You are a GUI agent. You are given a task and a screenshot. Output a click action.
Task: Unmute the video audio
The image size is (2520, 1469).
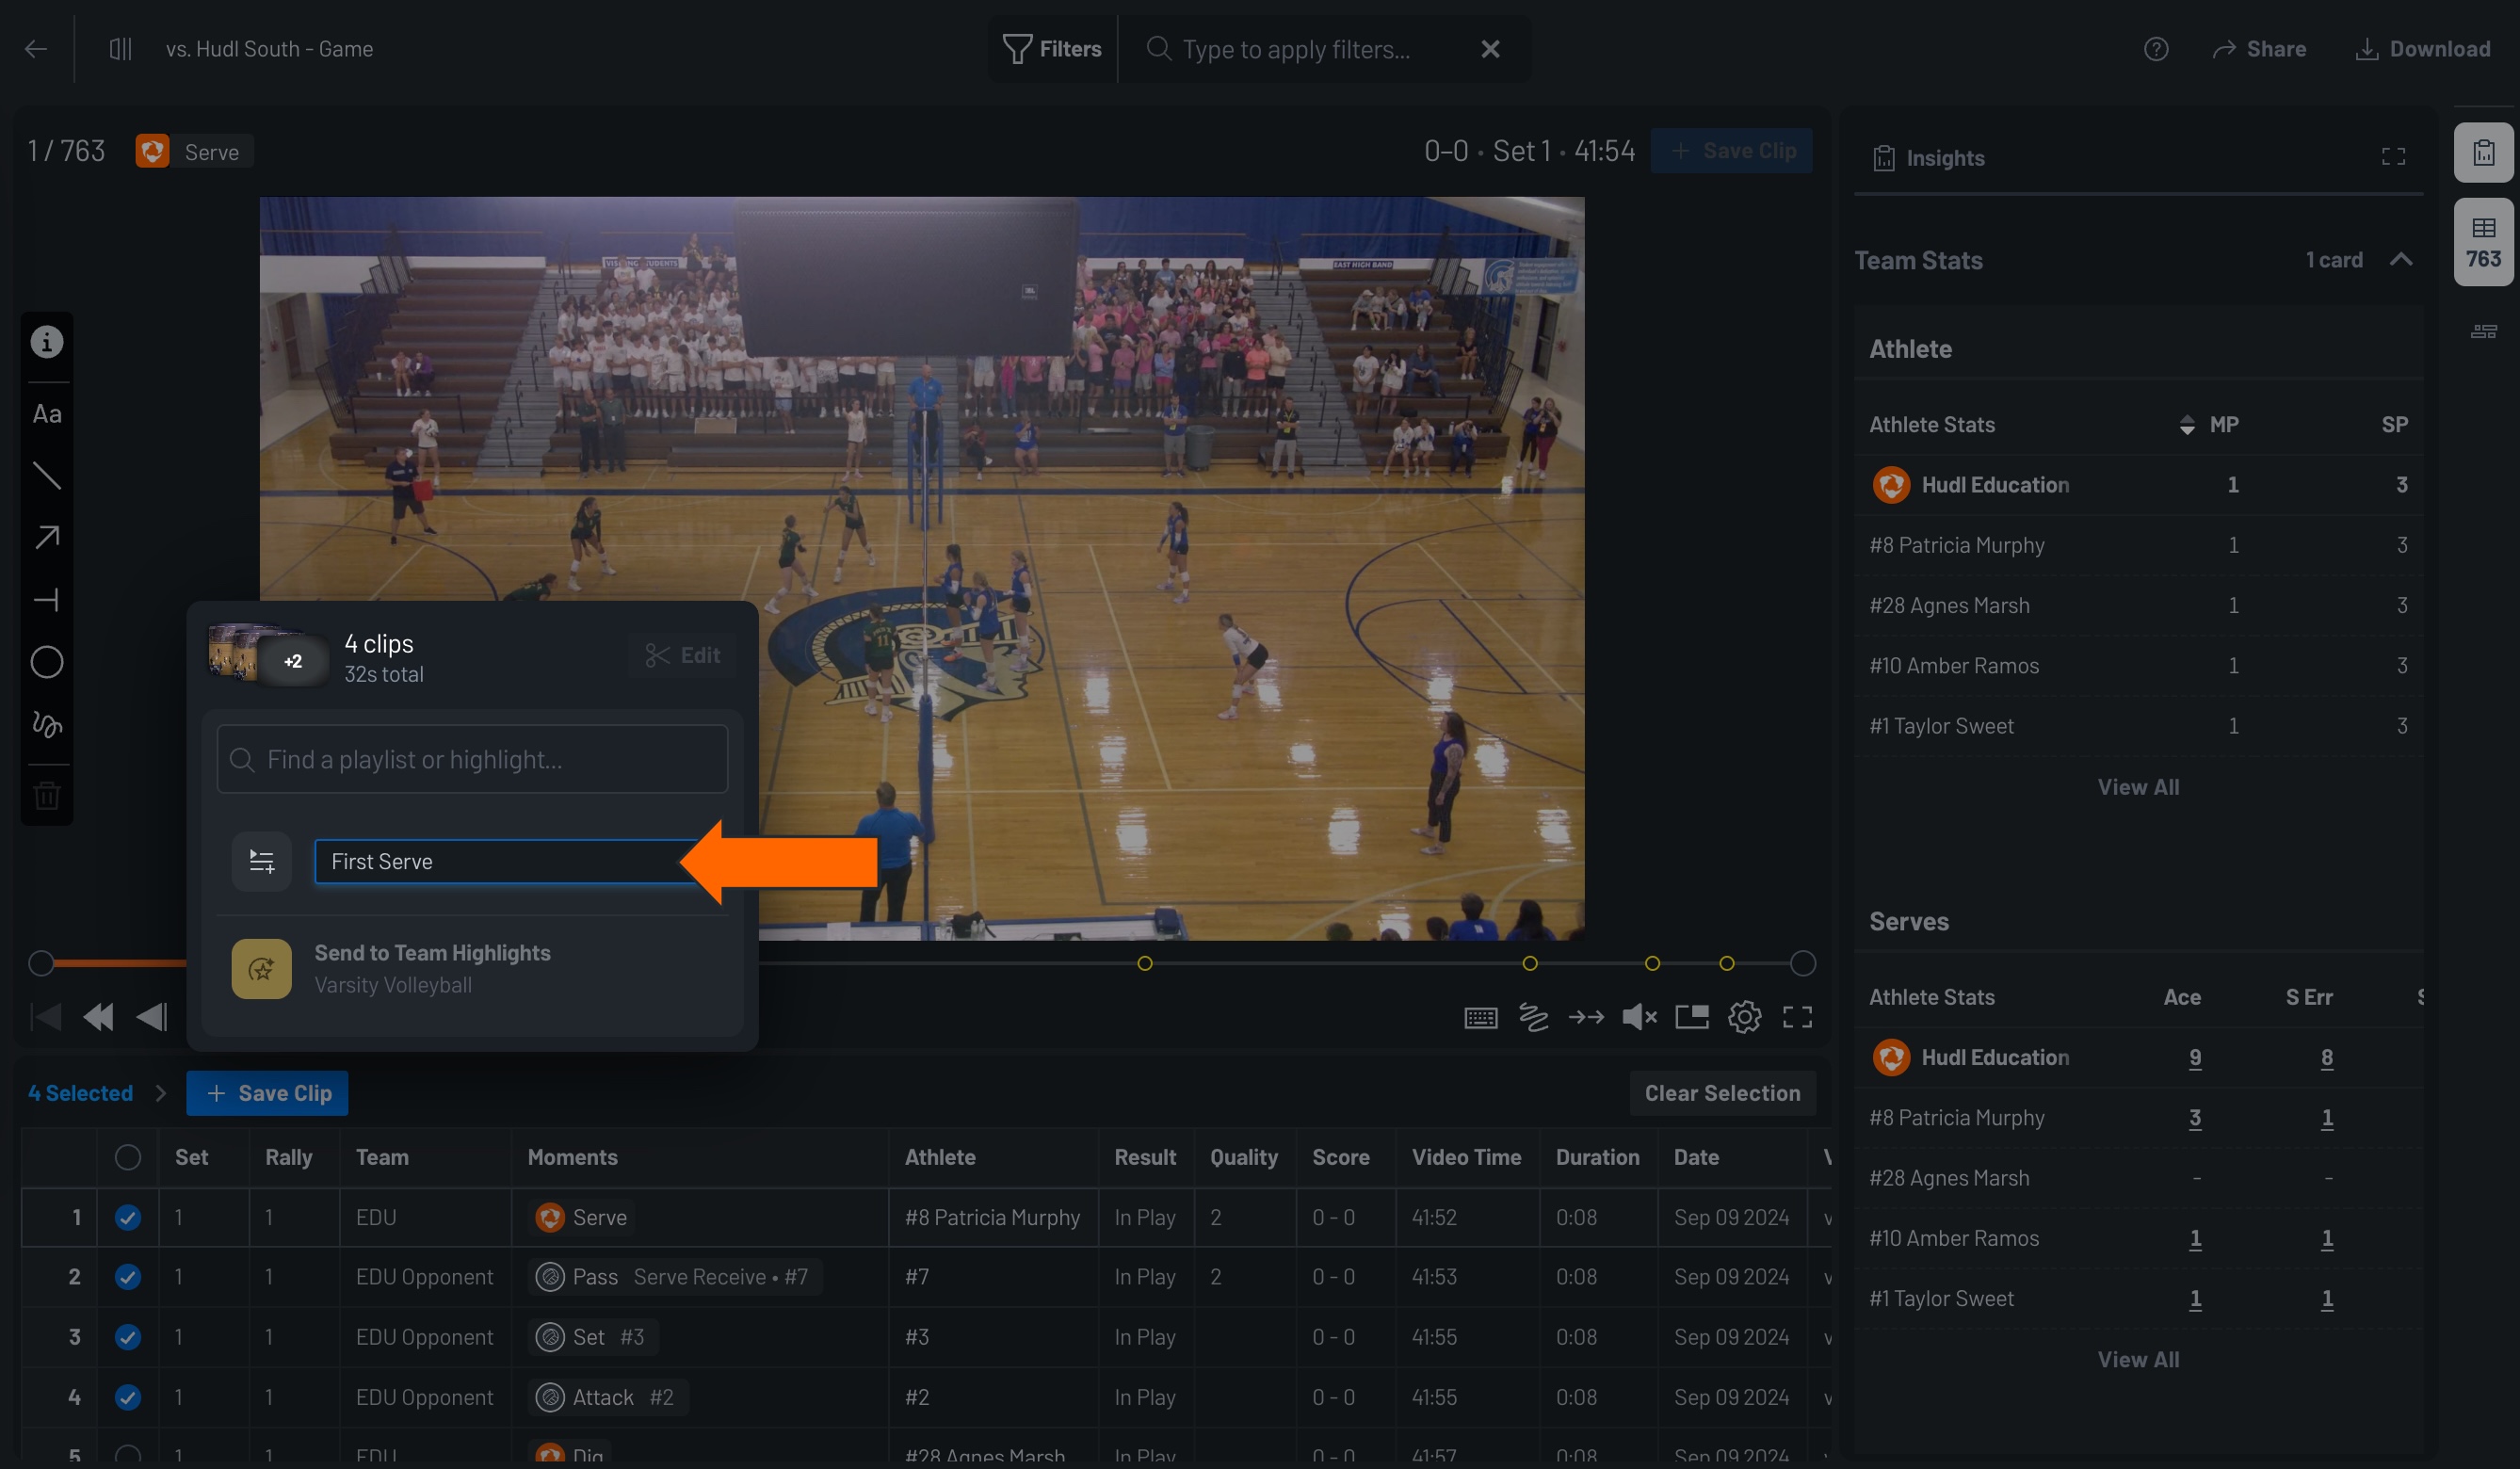click(x=1639, y=1017)
